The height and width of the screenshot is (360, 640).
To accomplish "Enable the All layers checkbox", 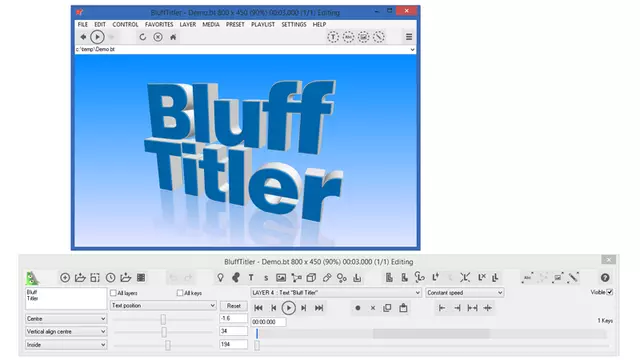I will pos(113,293).
